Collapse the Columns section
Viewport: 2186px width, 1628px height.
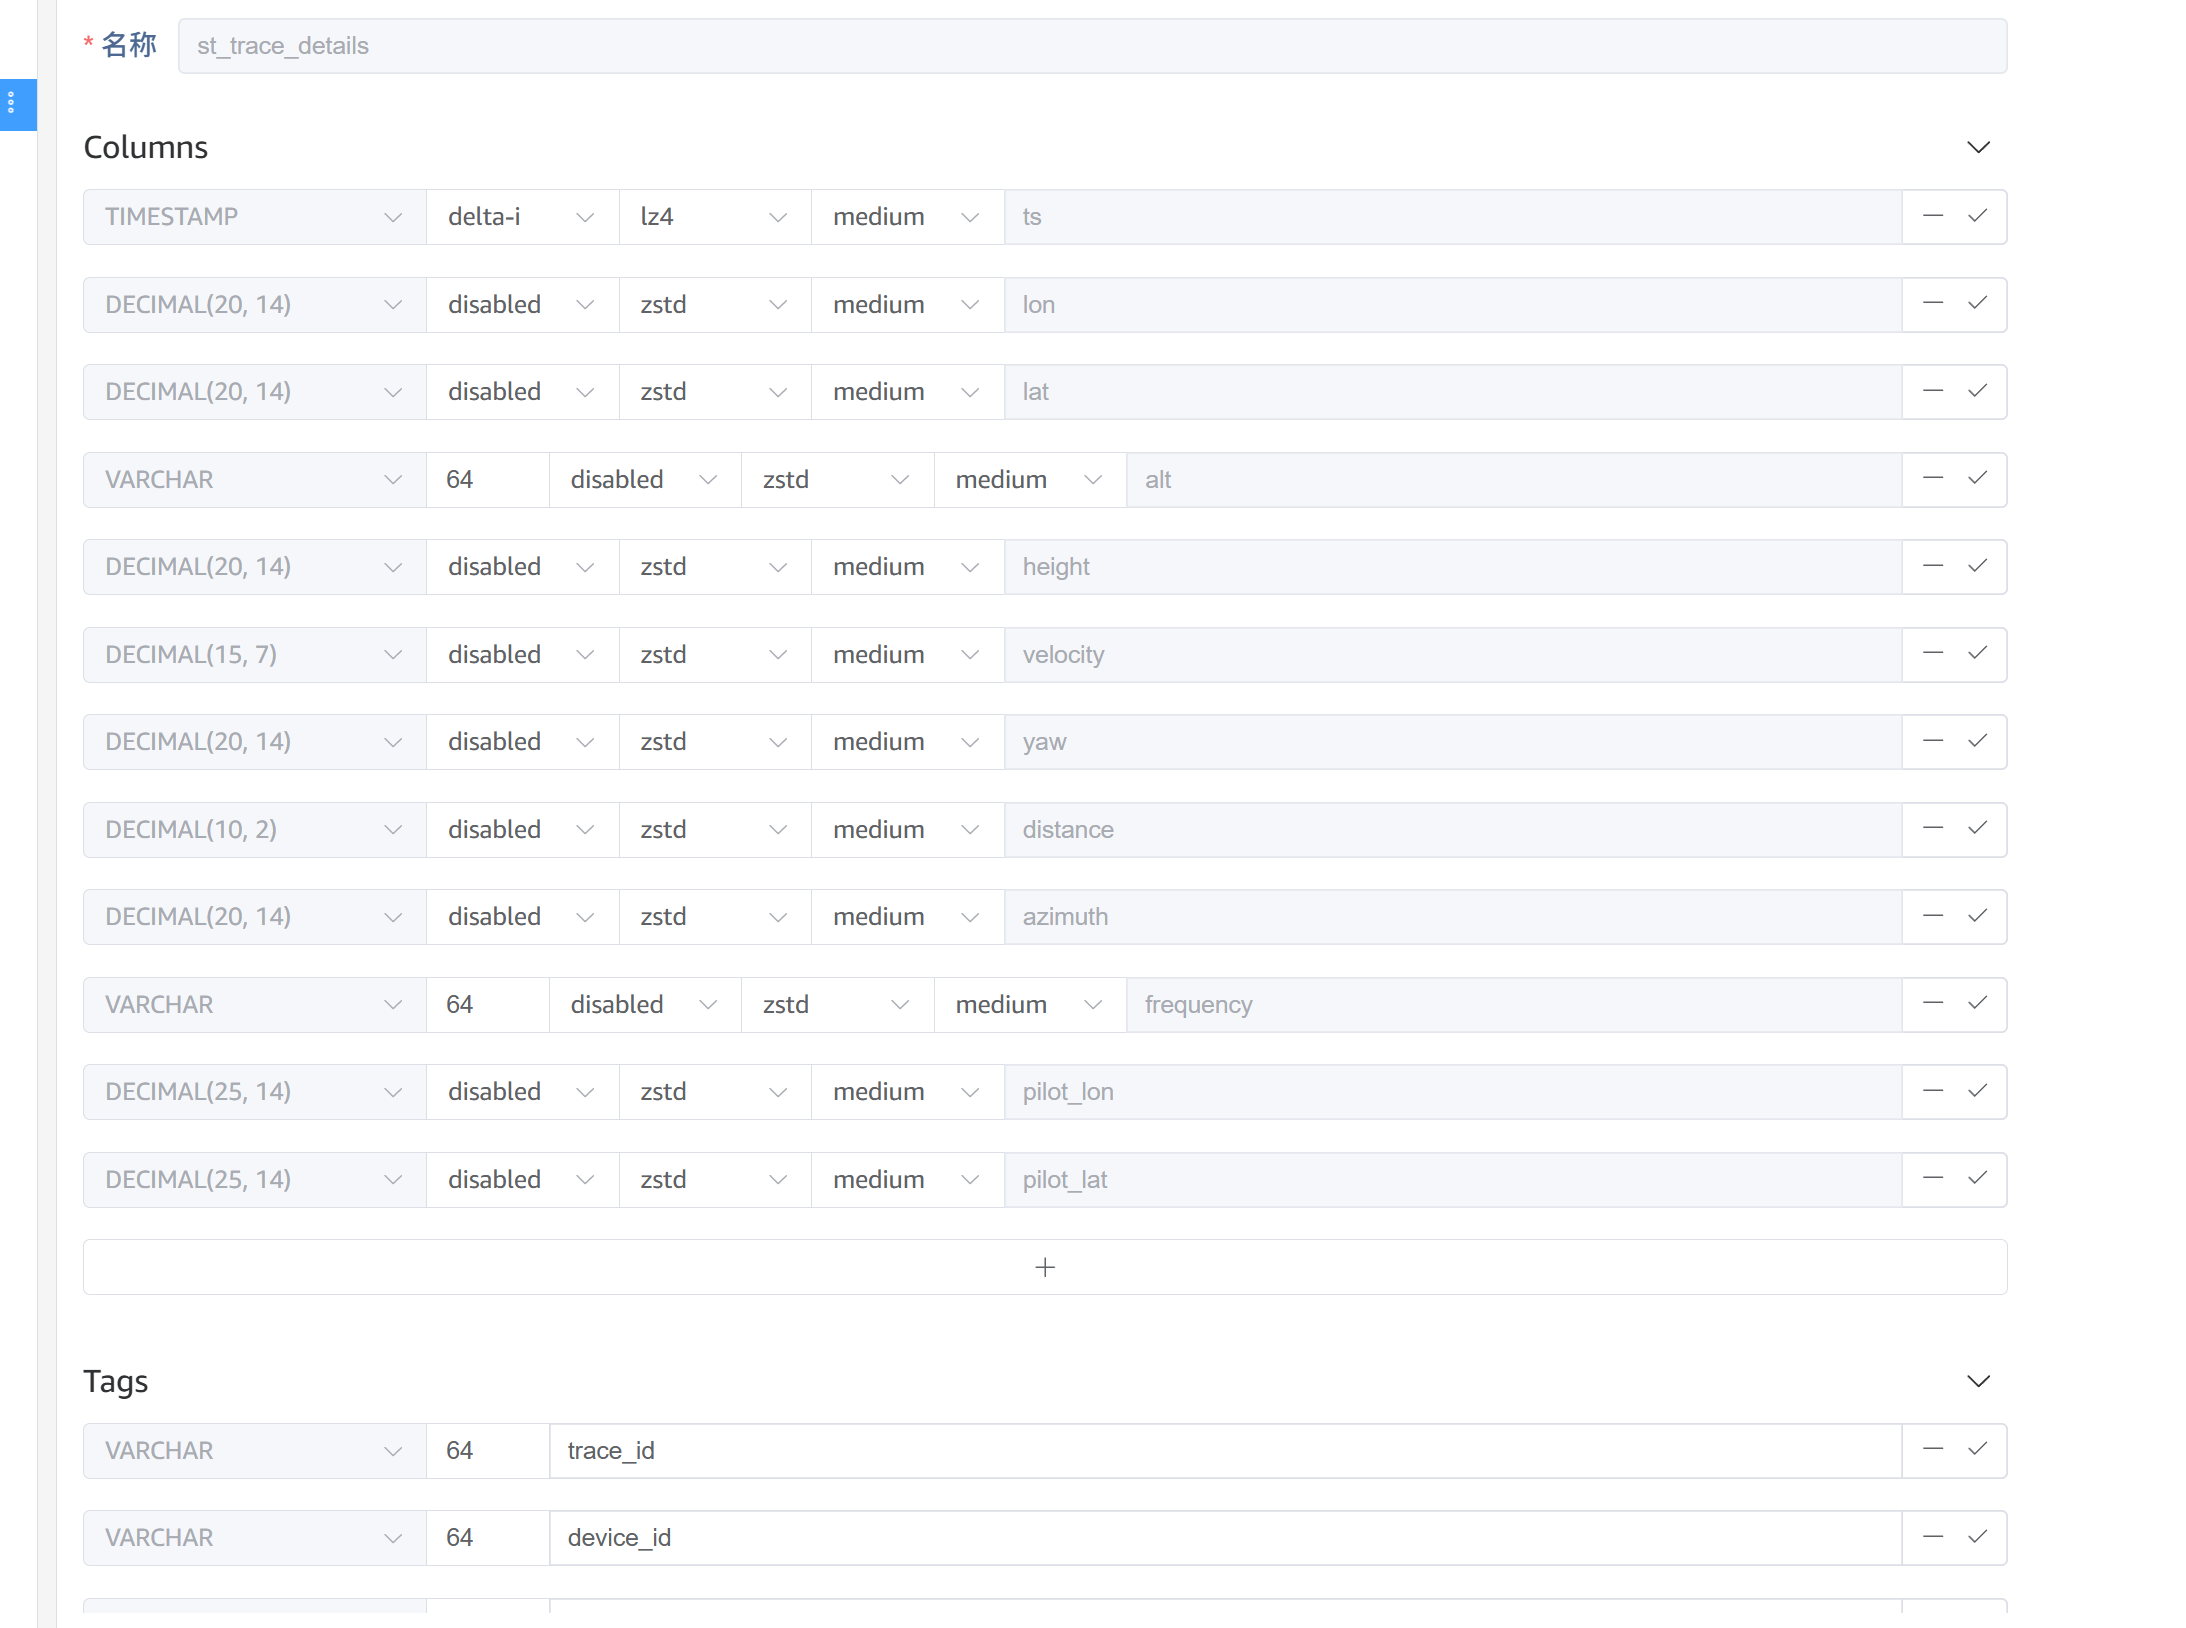[1978, 146]
